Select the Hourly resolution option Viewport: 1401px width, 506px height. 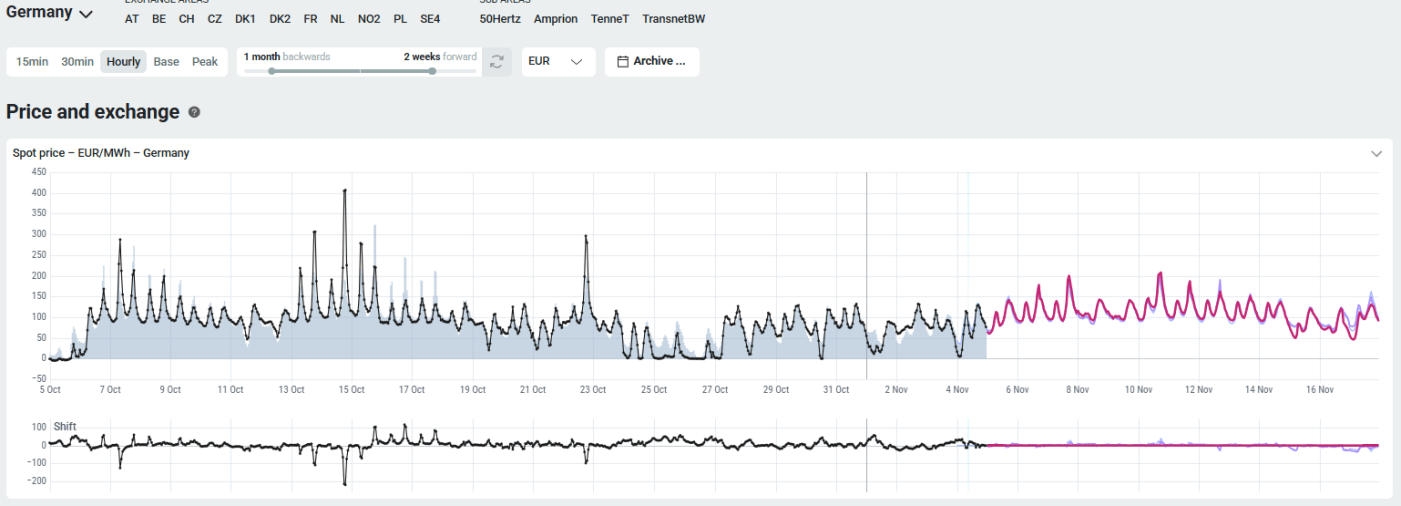(123, 62)
